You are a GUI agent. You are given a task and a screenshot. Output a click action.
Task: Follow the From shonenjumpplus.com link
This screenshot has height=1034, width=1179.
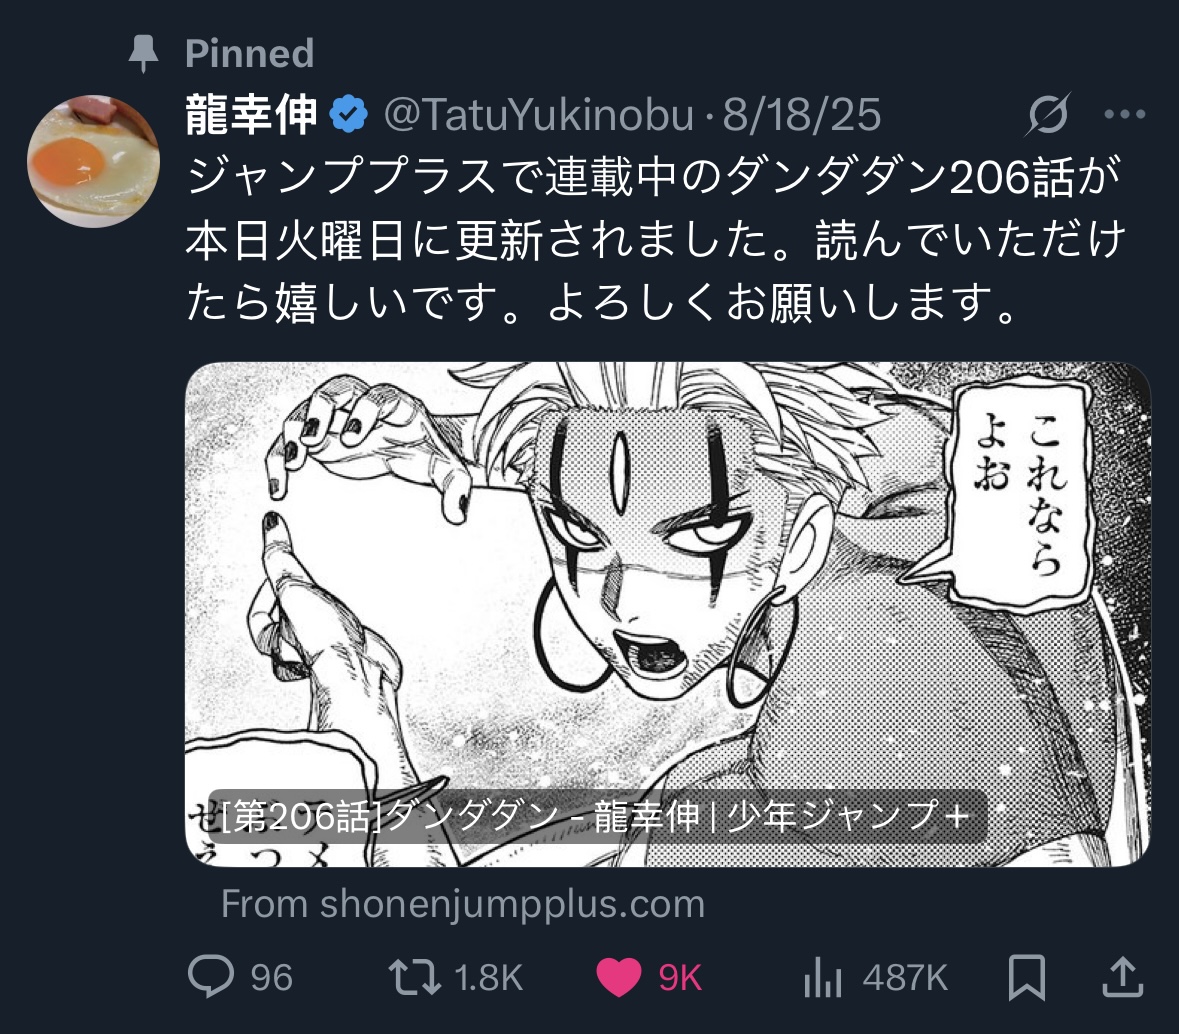click(x=462, y=904)
